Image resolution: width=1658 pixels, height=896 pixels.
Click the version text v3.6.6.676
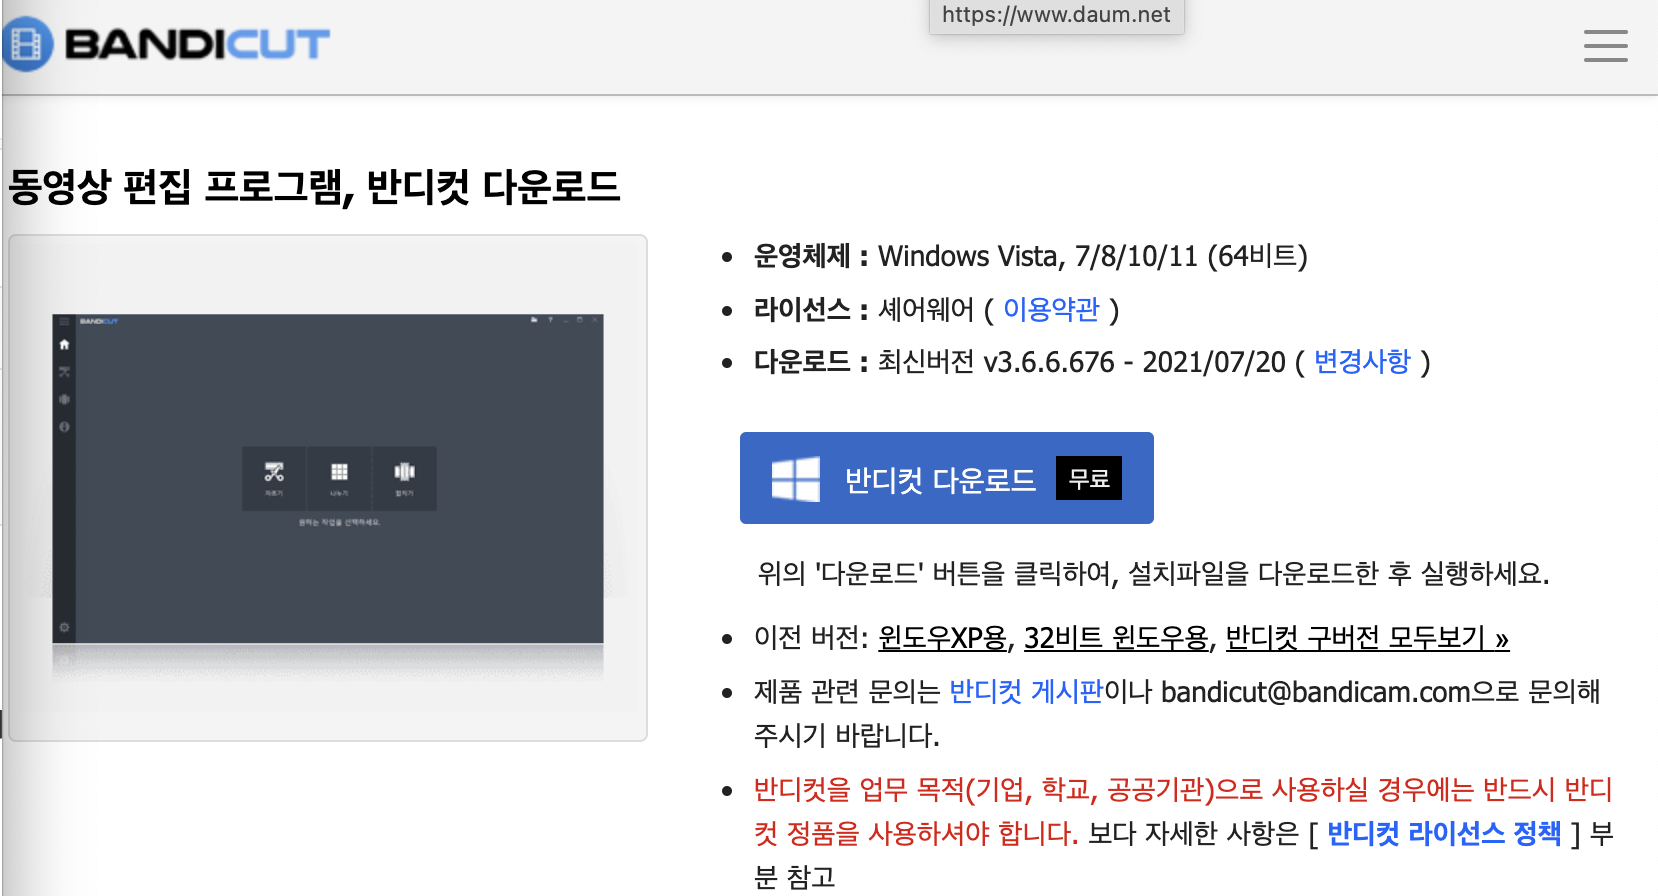(1049, 361)
